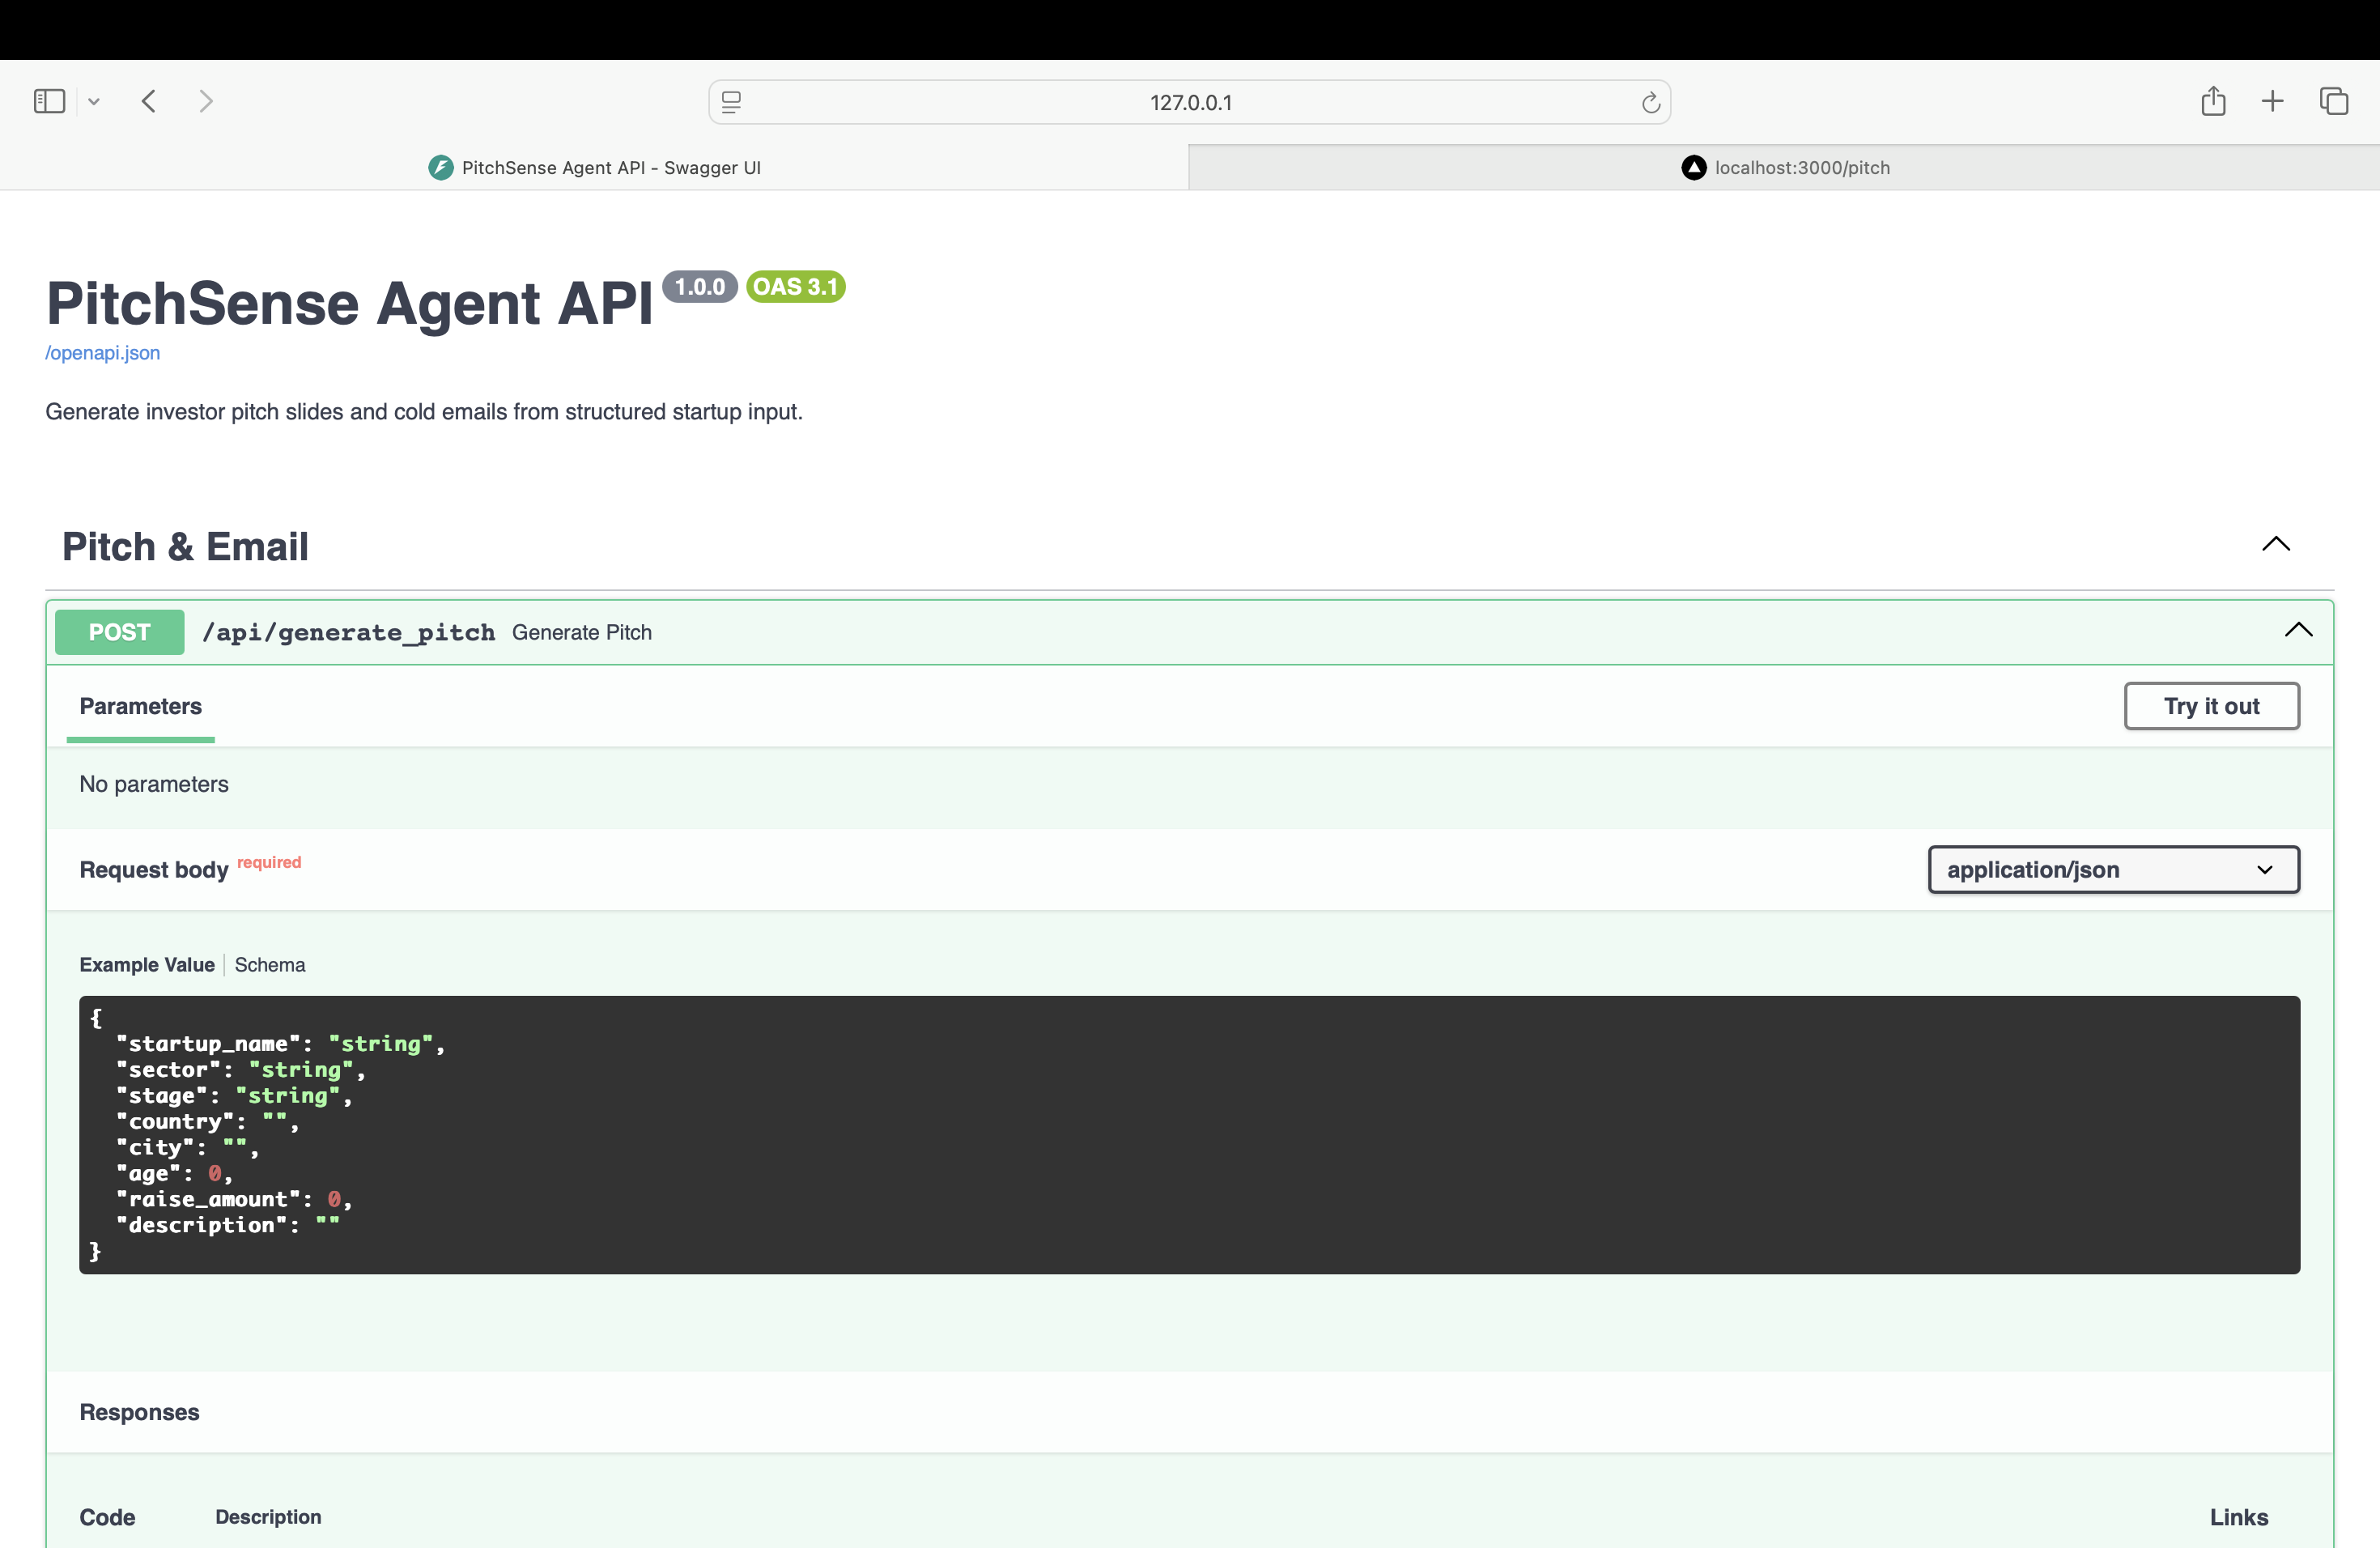Open the Share icon in toolbar
This screenshot has width=2380, height=1548.
[x=2212, y=101]
